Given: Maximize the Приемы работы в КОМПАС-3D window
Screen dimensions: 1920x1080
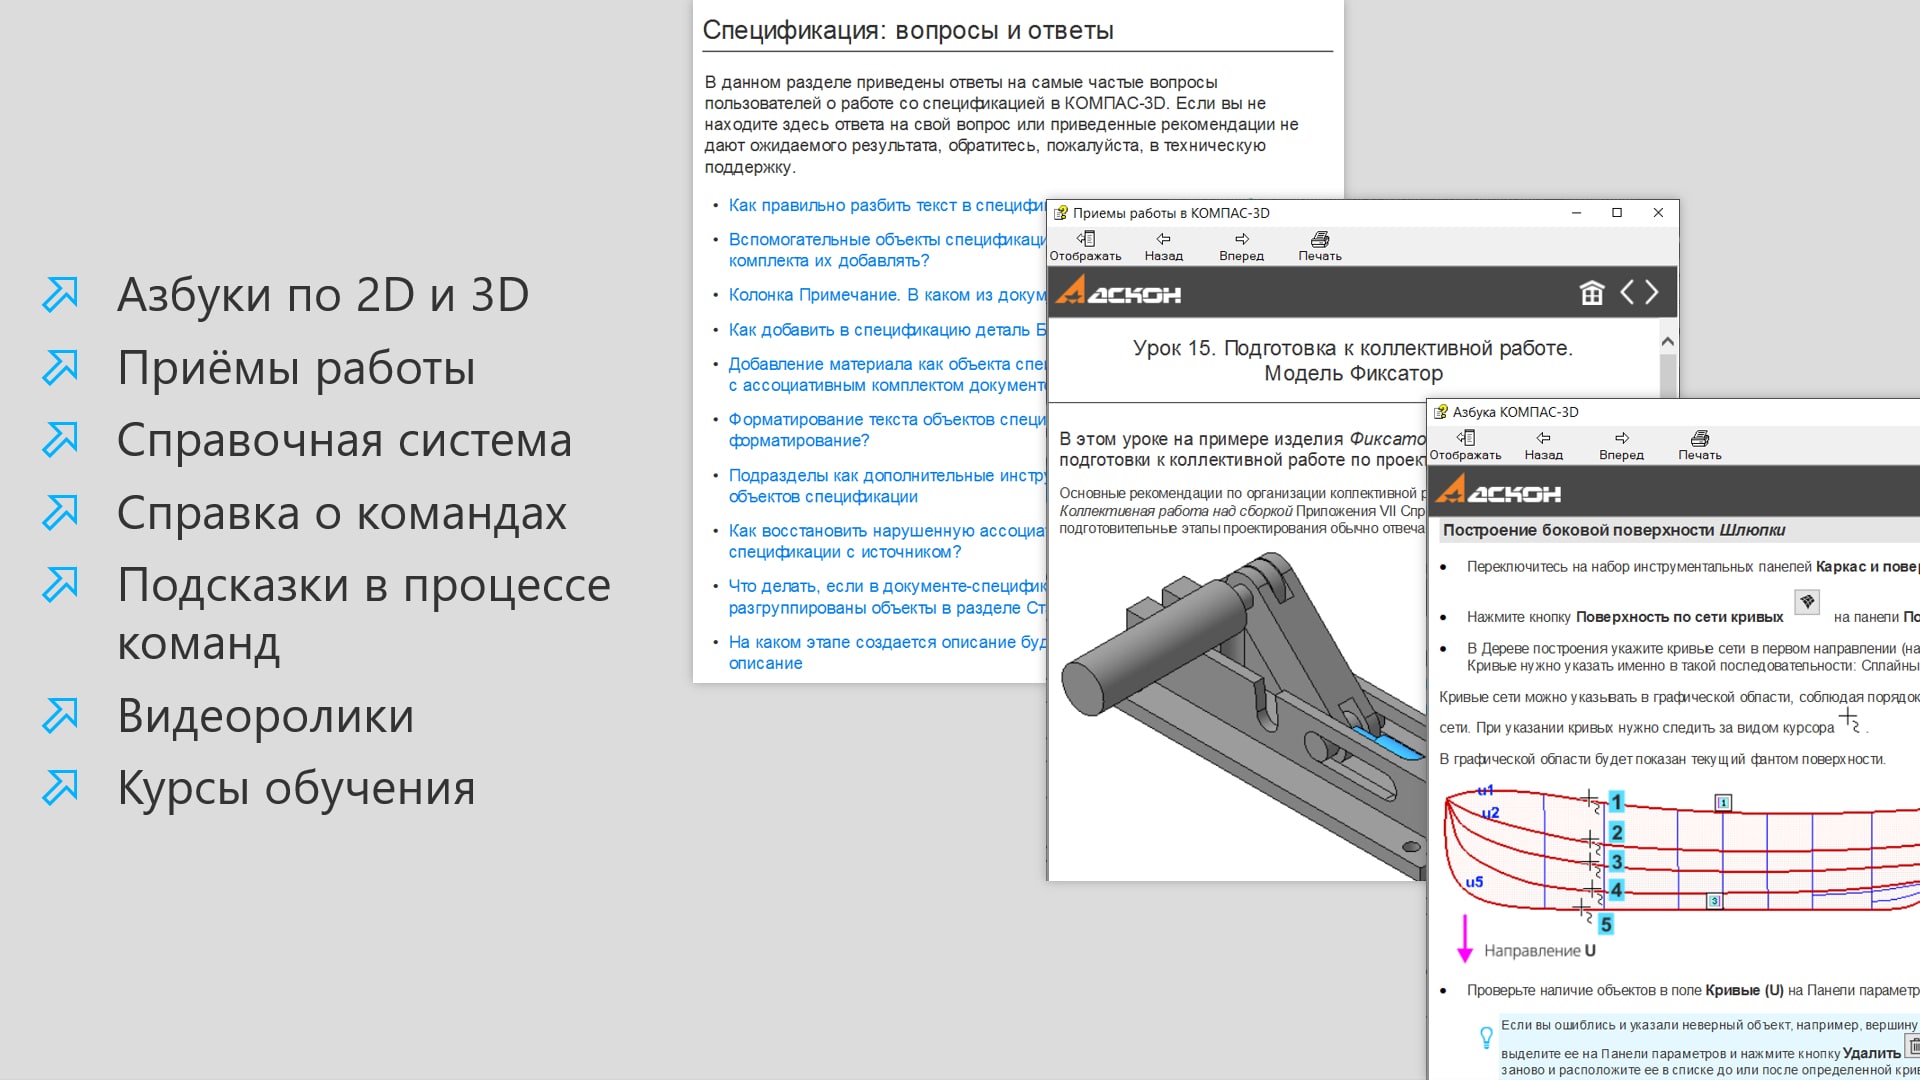Looking at the screenshot, I should (x=1617, y=213).
